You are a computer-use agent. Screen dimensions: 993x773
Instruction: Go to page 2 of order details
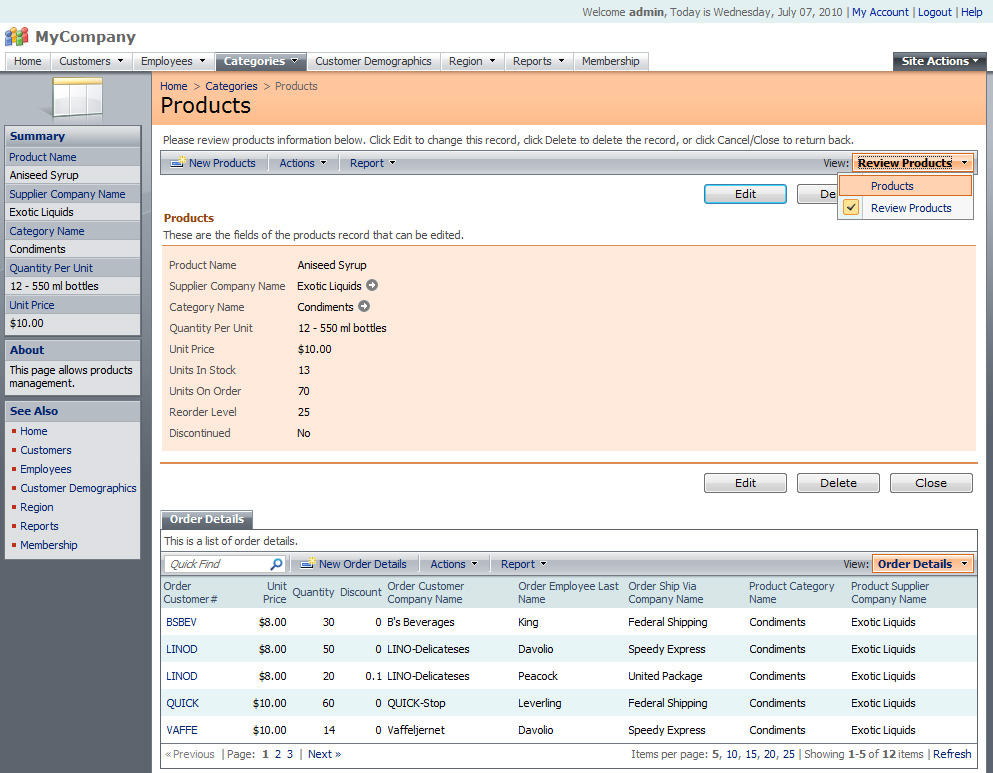coord(276,754)
